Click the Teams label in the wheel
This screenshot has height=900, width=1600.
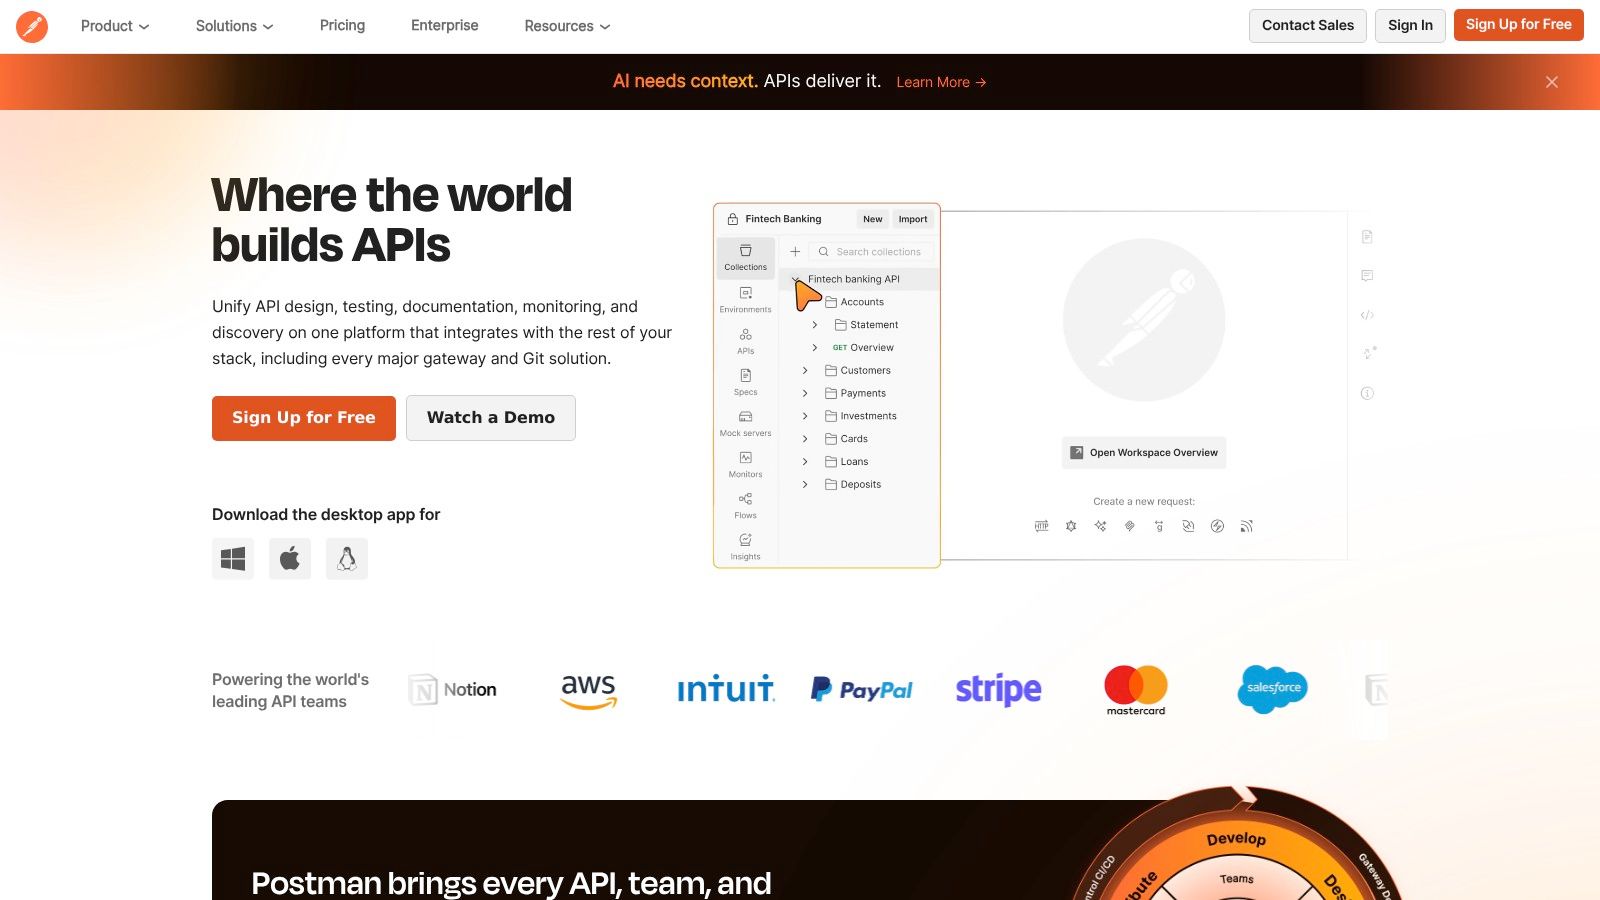coord(1237,879)
